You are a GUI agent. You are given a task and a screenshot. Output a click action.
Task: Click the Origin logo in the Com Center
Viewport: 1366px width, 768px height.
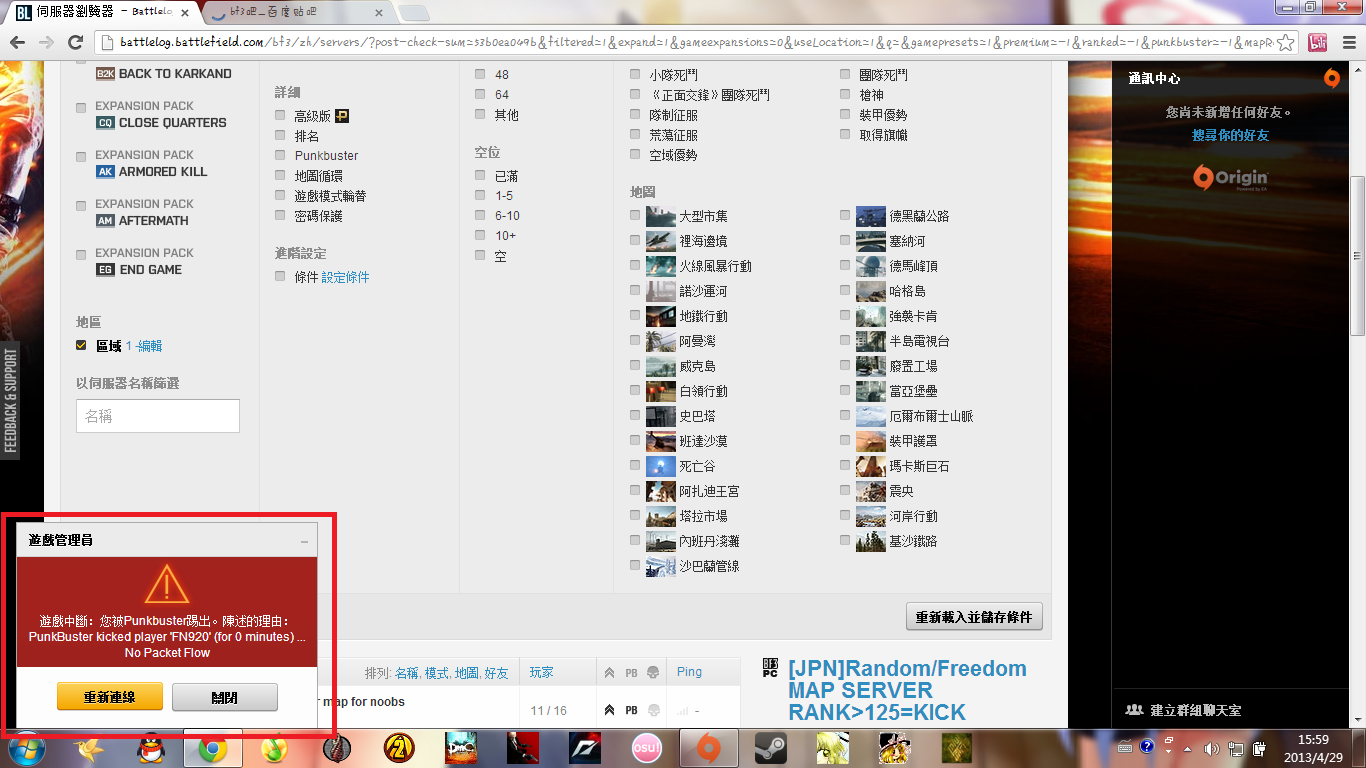pyautogui.click(x=1230, y=178)
